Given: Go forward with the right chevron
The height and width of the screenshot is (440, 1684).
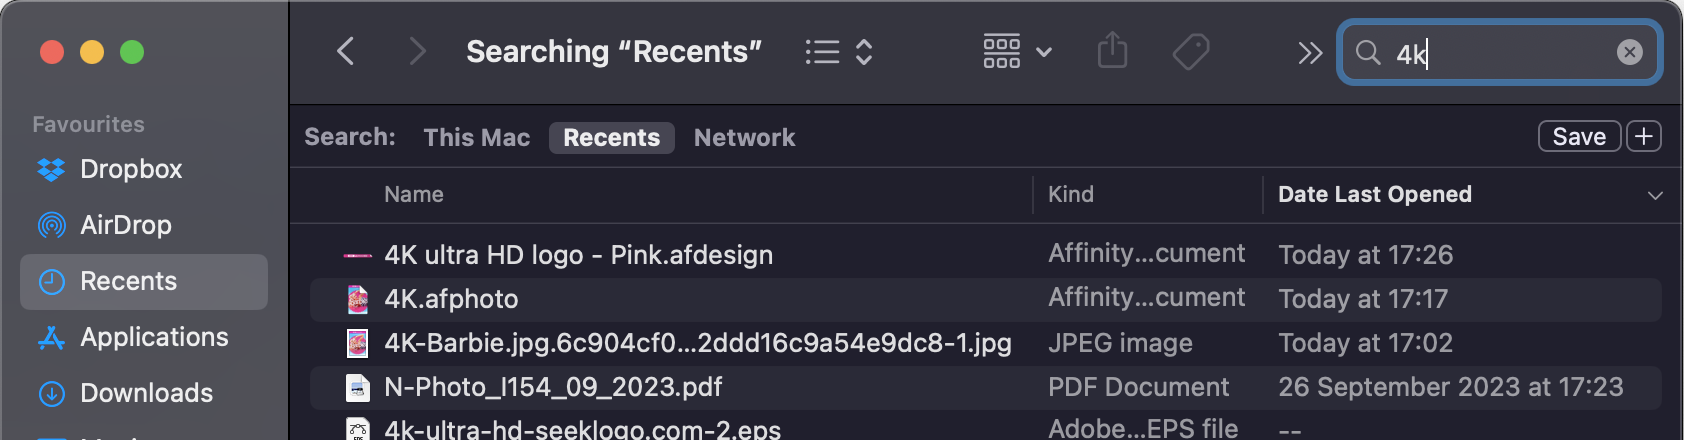Looking at the screenshot, I should click(418, 51).
